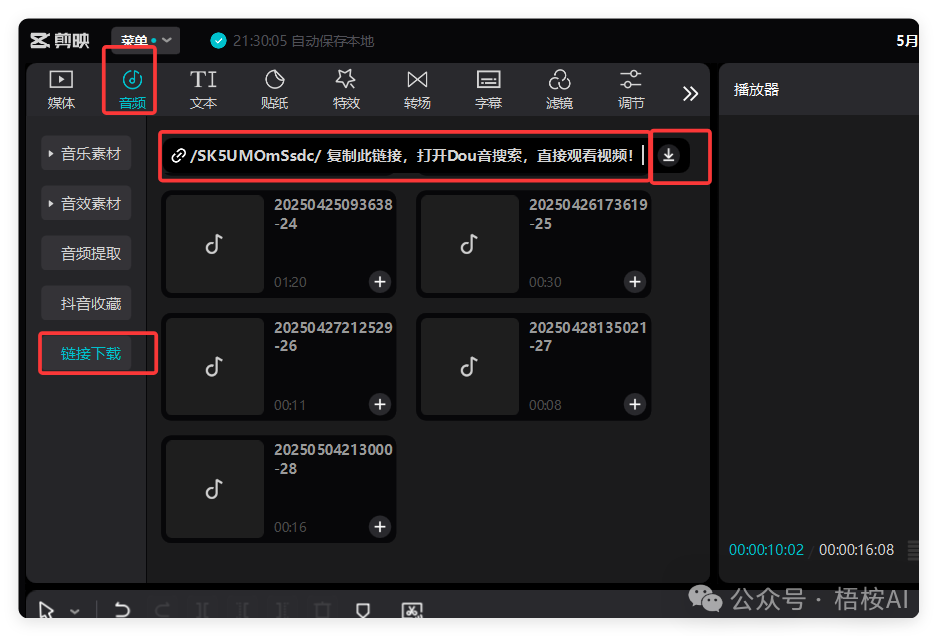937x636 pixels.
Task: Preview the thumbnail of audio 20250504213000-28
Action: (215, 489)
